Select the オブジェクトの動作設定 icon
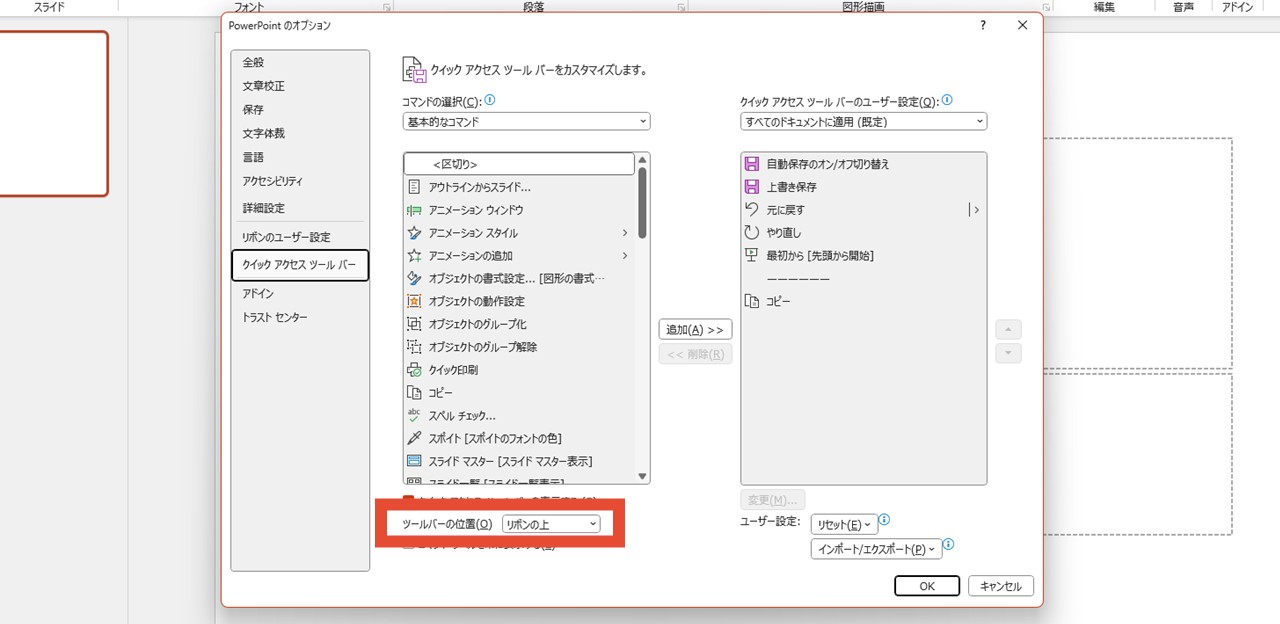Screen dimensions: 1280x624 [x=414, y=301]
